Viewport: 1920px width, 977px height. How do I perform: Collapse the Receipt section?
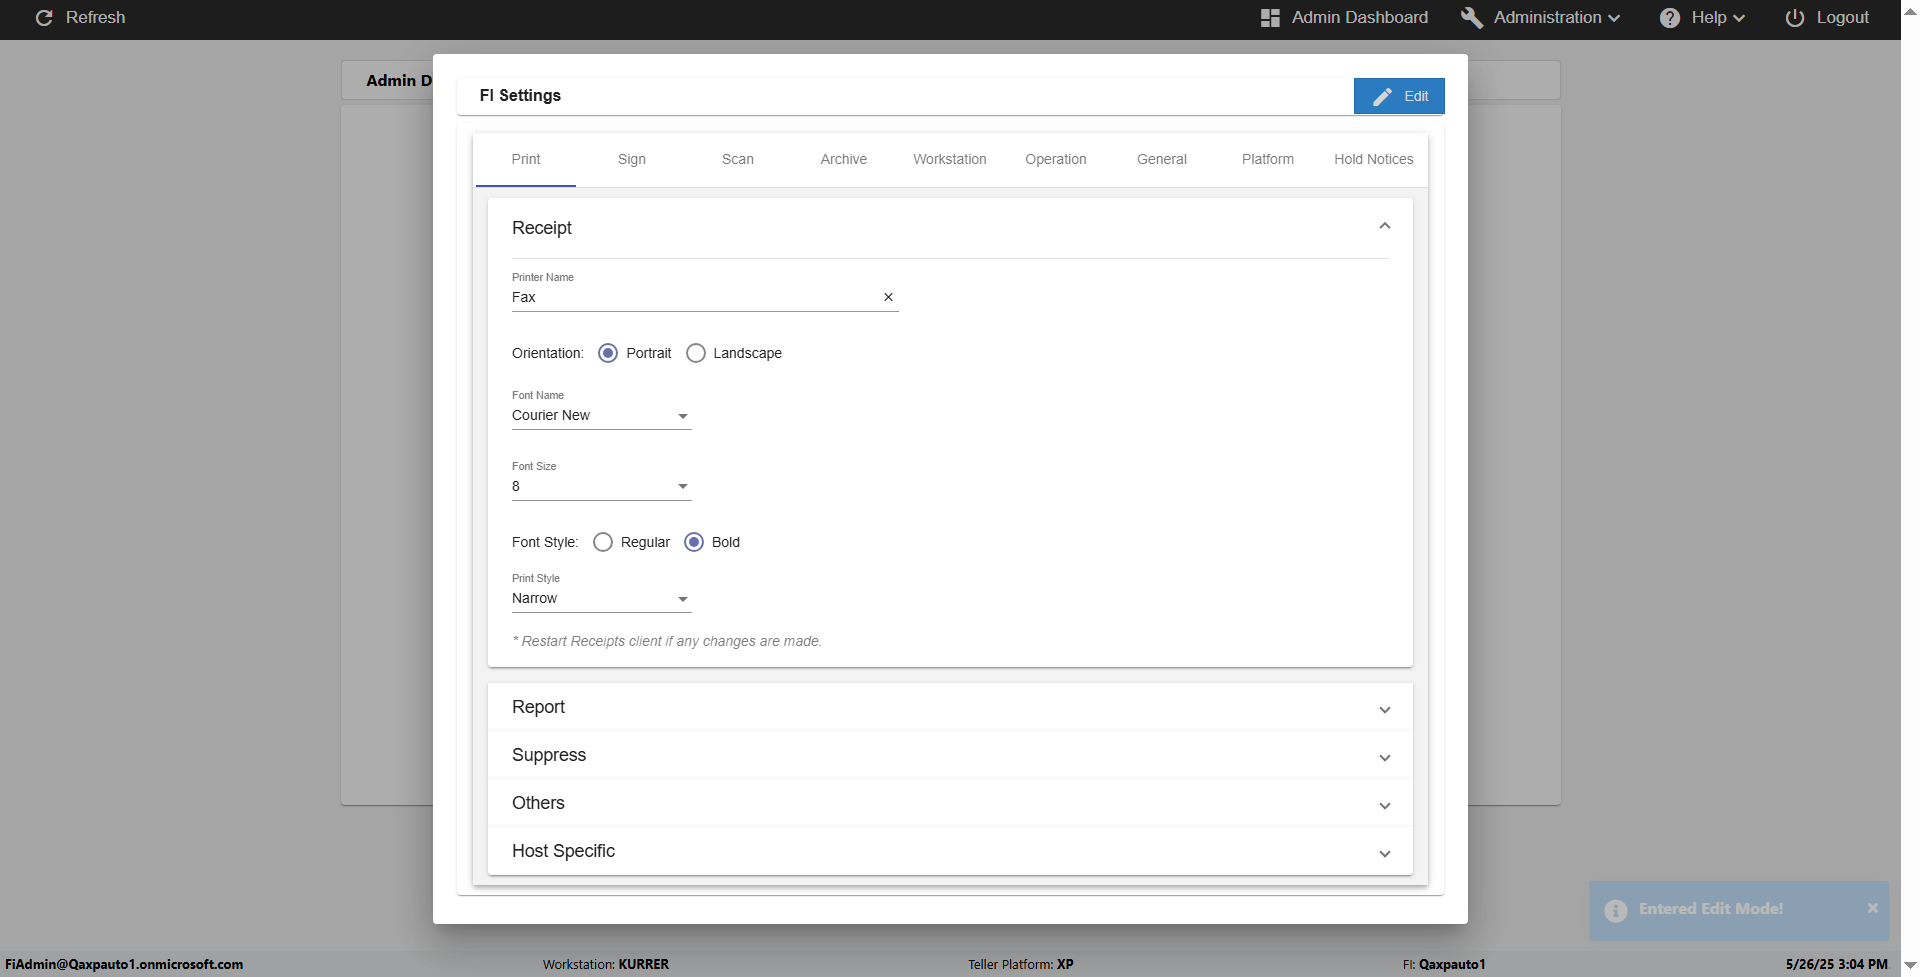click(1385, 226)
